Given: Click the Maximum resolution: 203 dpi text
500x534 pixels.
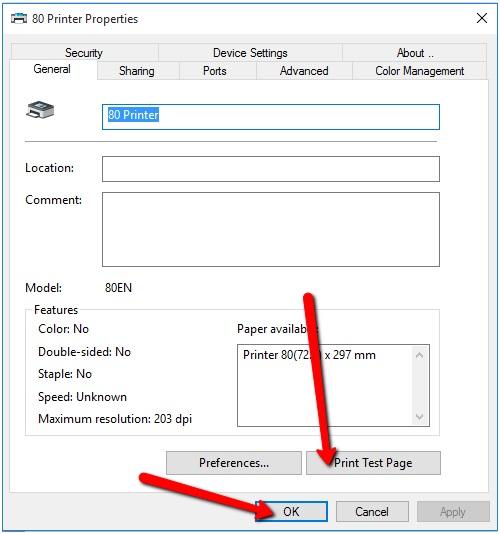Looking at the screenshot, I should (x=115, y=419).
